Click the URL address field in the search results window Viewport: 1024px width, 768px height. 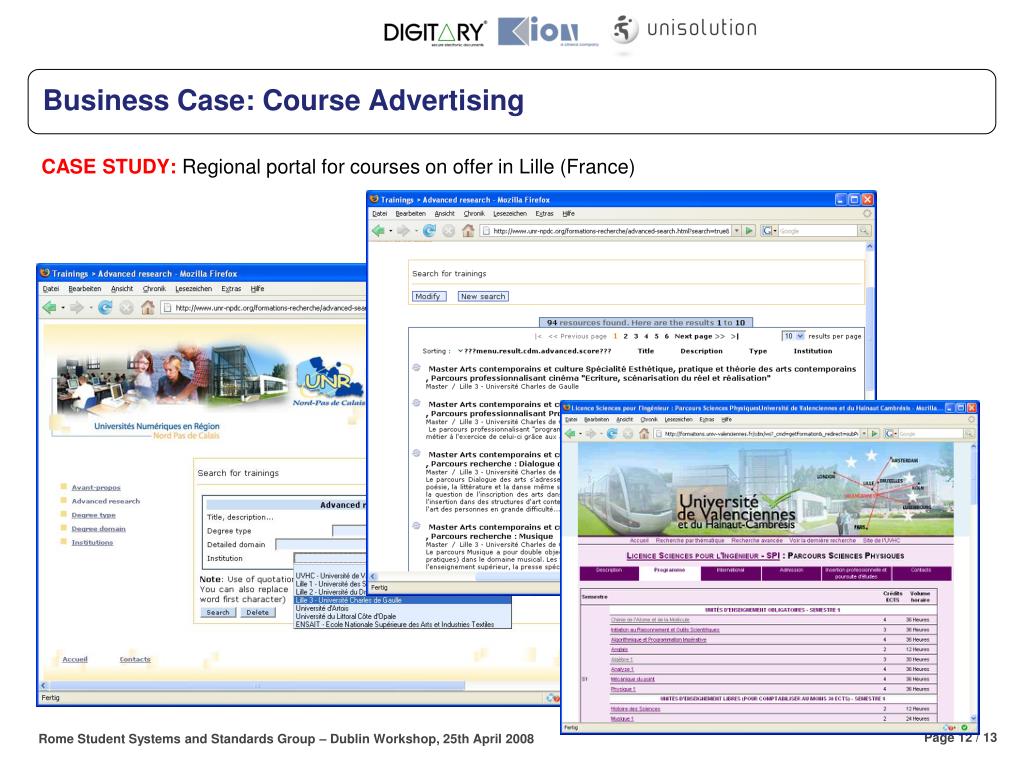[x=606, y=231]
